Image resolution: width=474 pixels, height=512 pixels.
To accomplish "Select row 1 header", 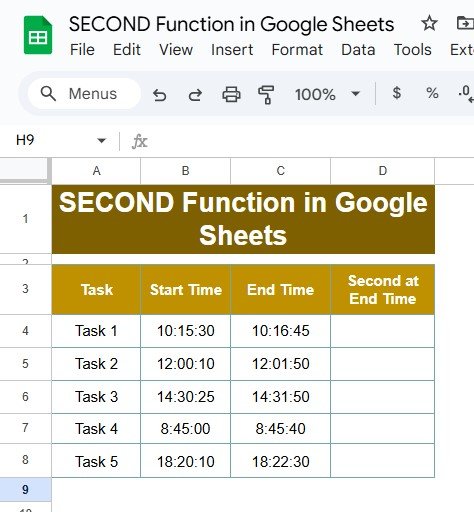I will point(25,219).
